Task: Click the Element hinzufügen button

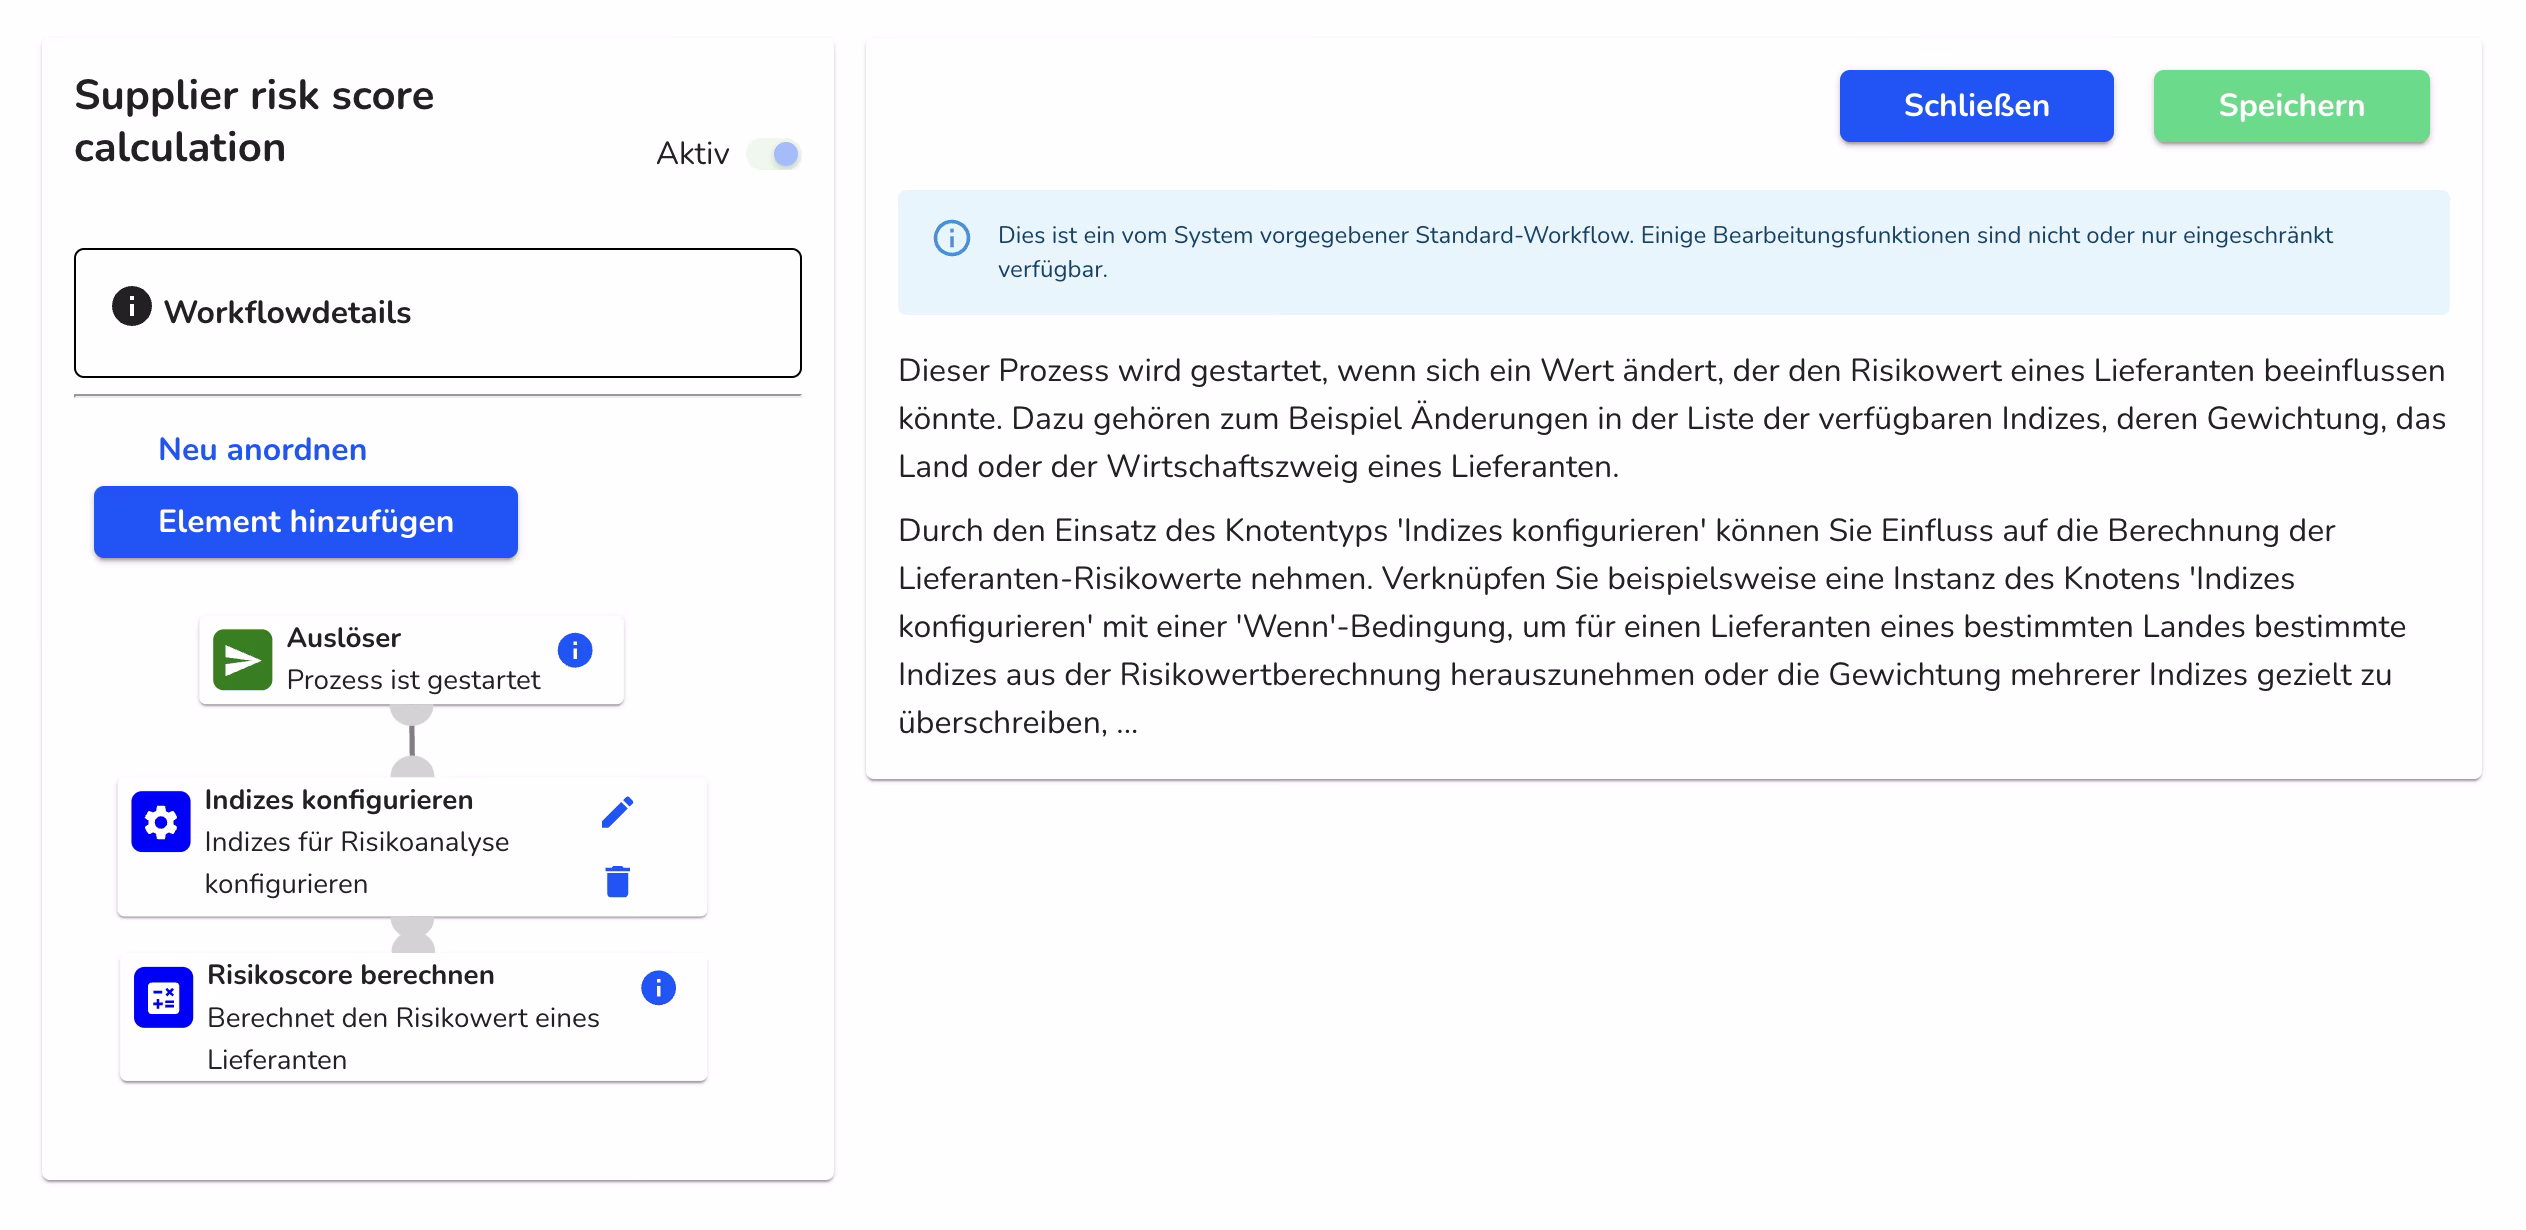Action: (304, 521)
